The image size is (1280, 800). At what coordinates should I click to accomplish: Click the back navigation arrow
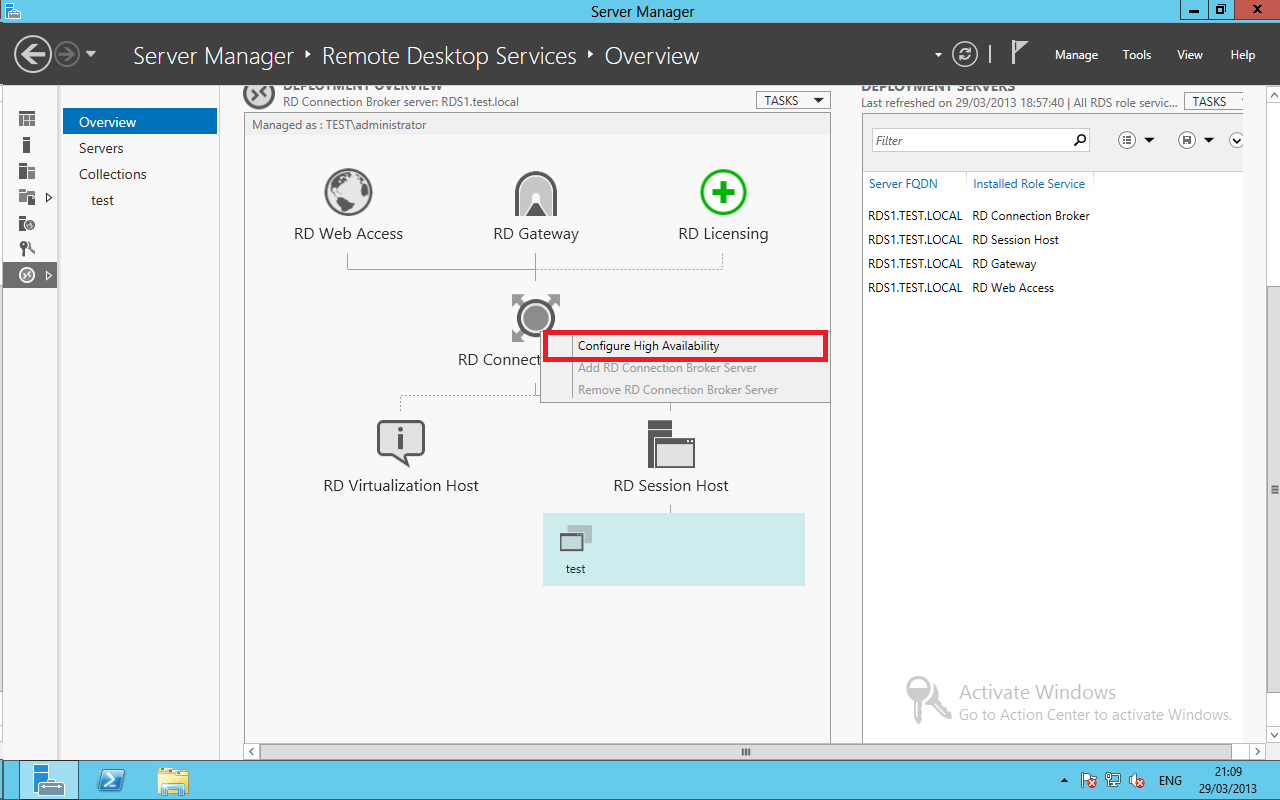(33, 54)
